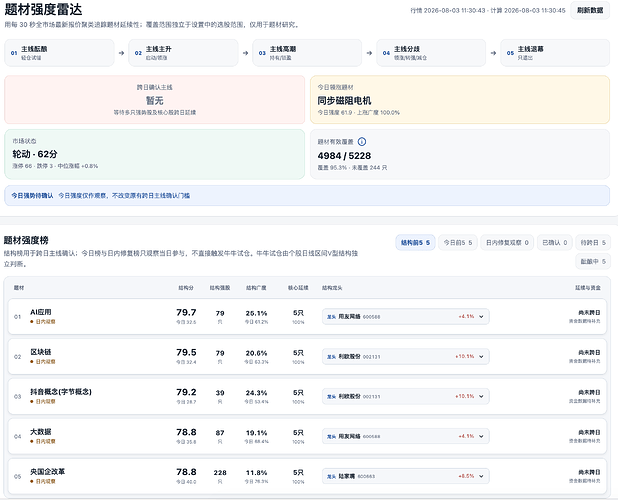
Task: Click the 尚未跨日 status in the AI应用 row
Action: [x=589, y=312]
